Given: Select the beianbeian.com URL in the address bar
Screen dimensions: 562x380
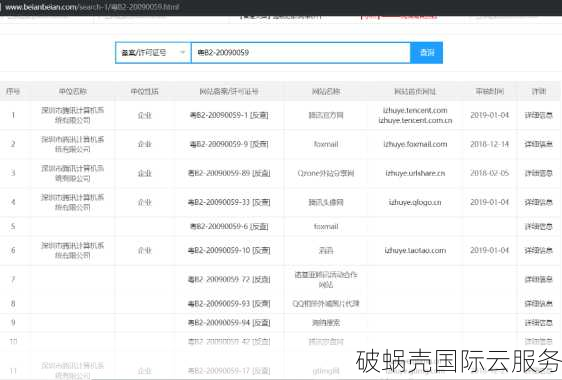Looking at the screenshot, I should coord(92,7).
